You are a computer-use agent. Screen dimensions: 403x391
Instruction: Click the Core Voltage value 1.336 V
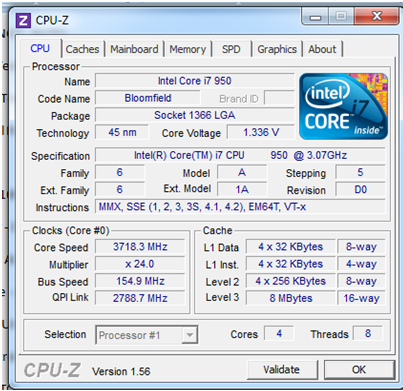(261, 132)
